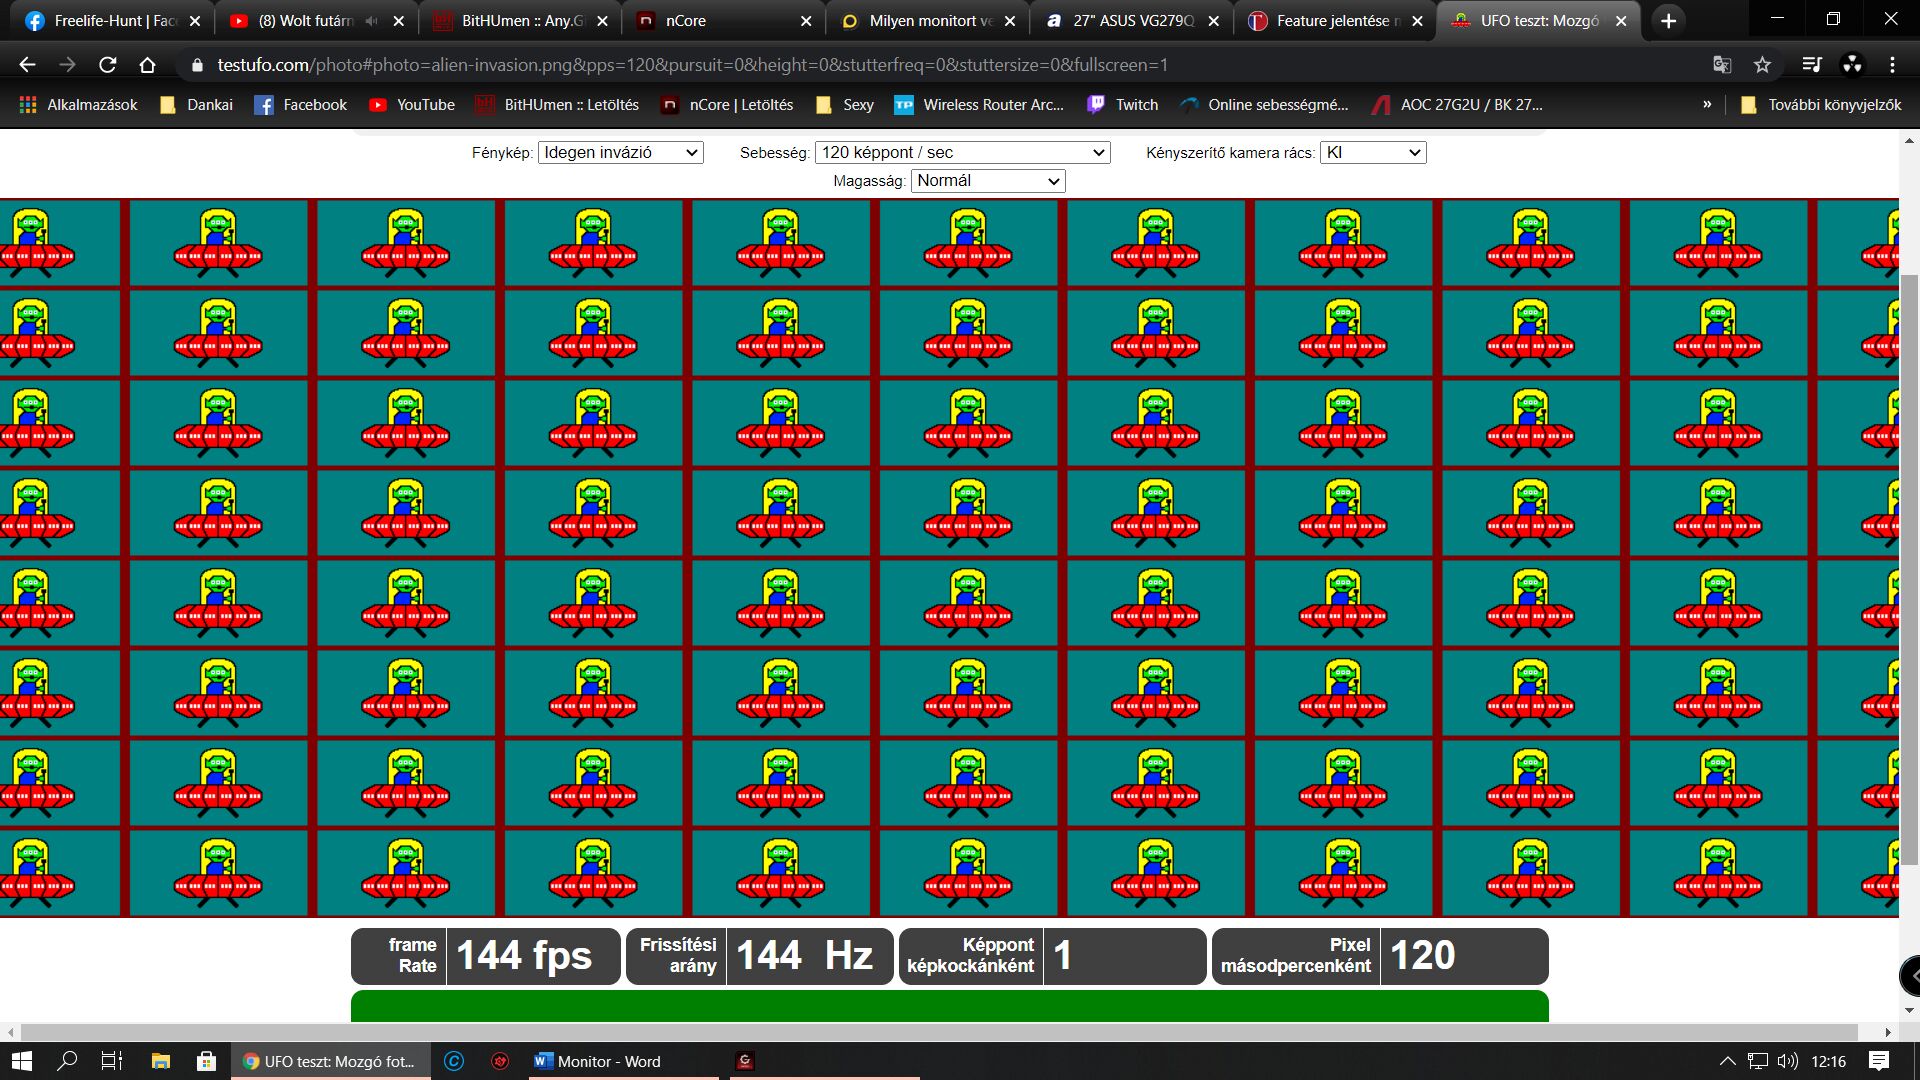
Task: Expand the Kényszerítő kamera rács dropdown
Action: click(x=1372, y=153)
